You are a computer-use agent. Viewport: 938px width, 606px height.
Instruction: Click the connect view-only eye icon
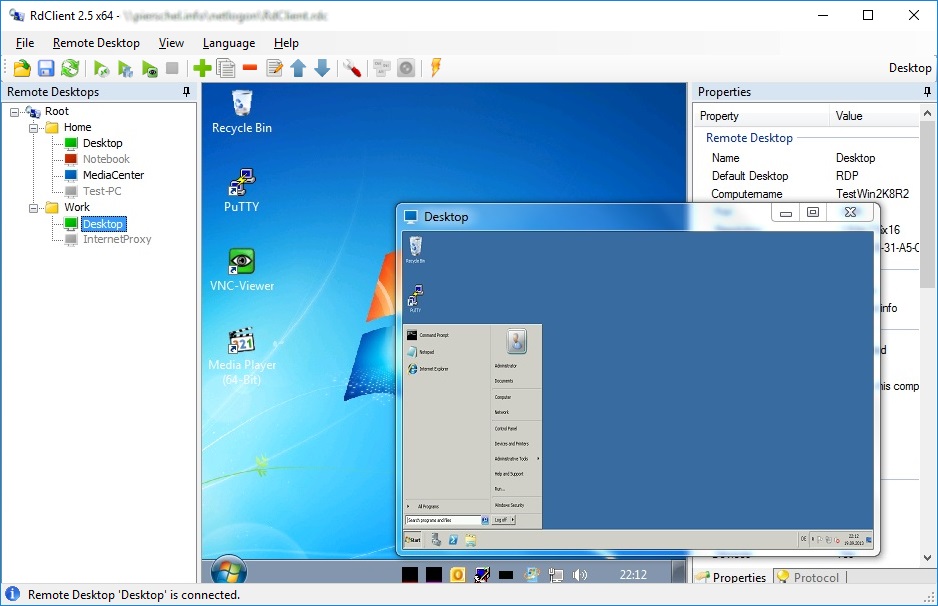[149, 69]
